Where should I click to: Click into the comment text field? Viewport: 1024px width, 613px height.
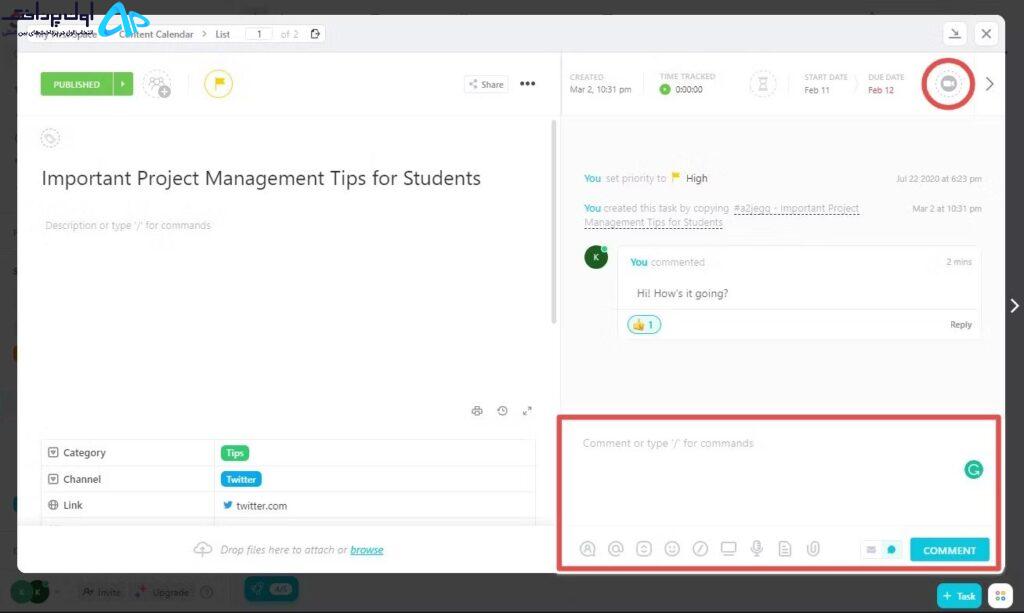tap(760, 470)
